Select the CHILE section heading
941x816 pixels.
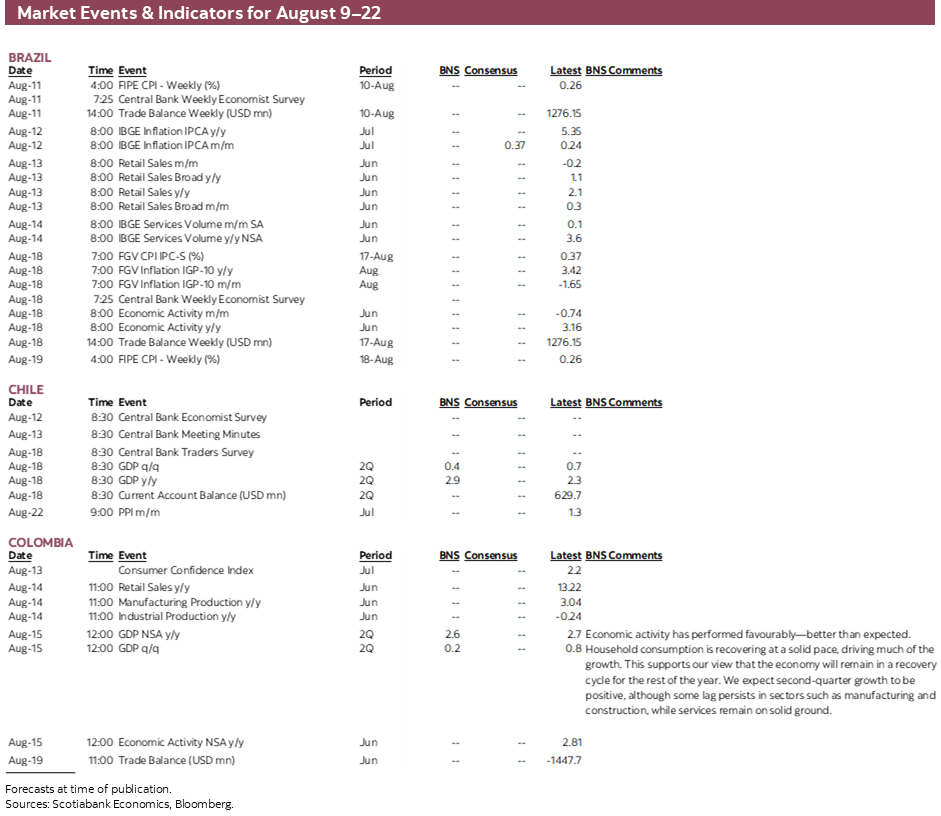pos(27,390)
